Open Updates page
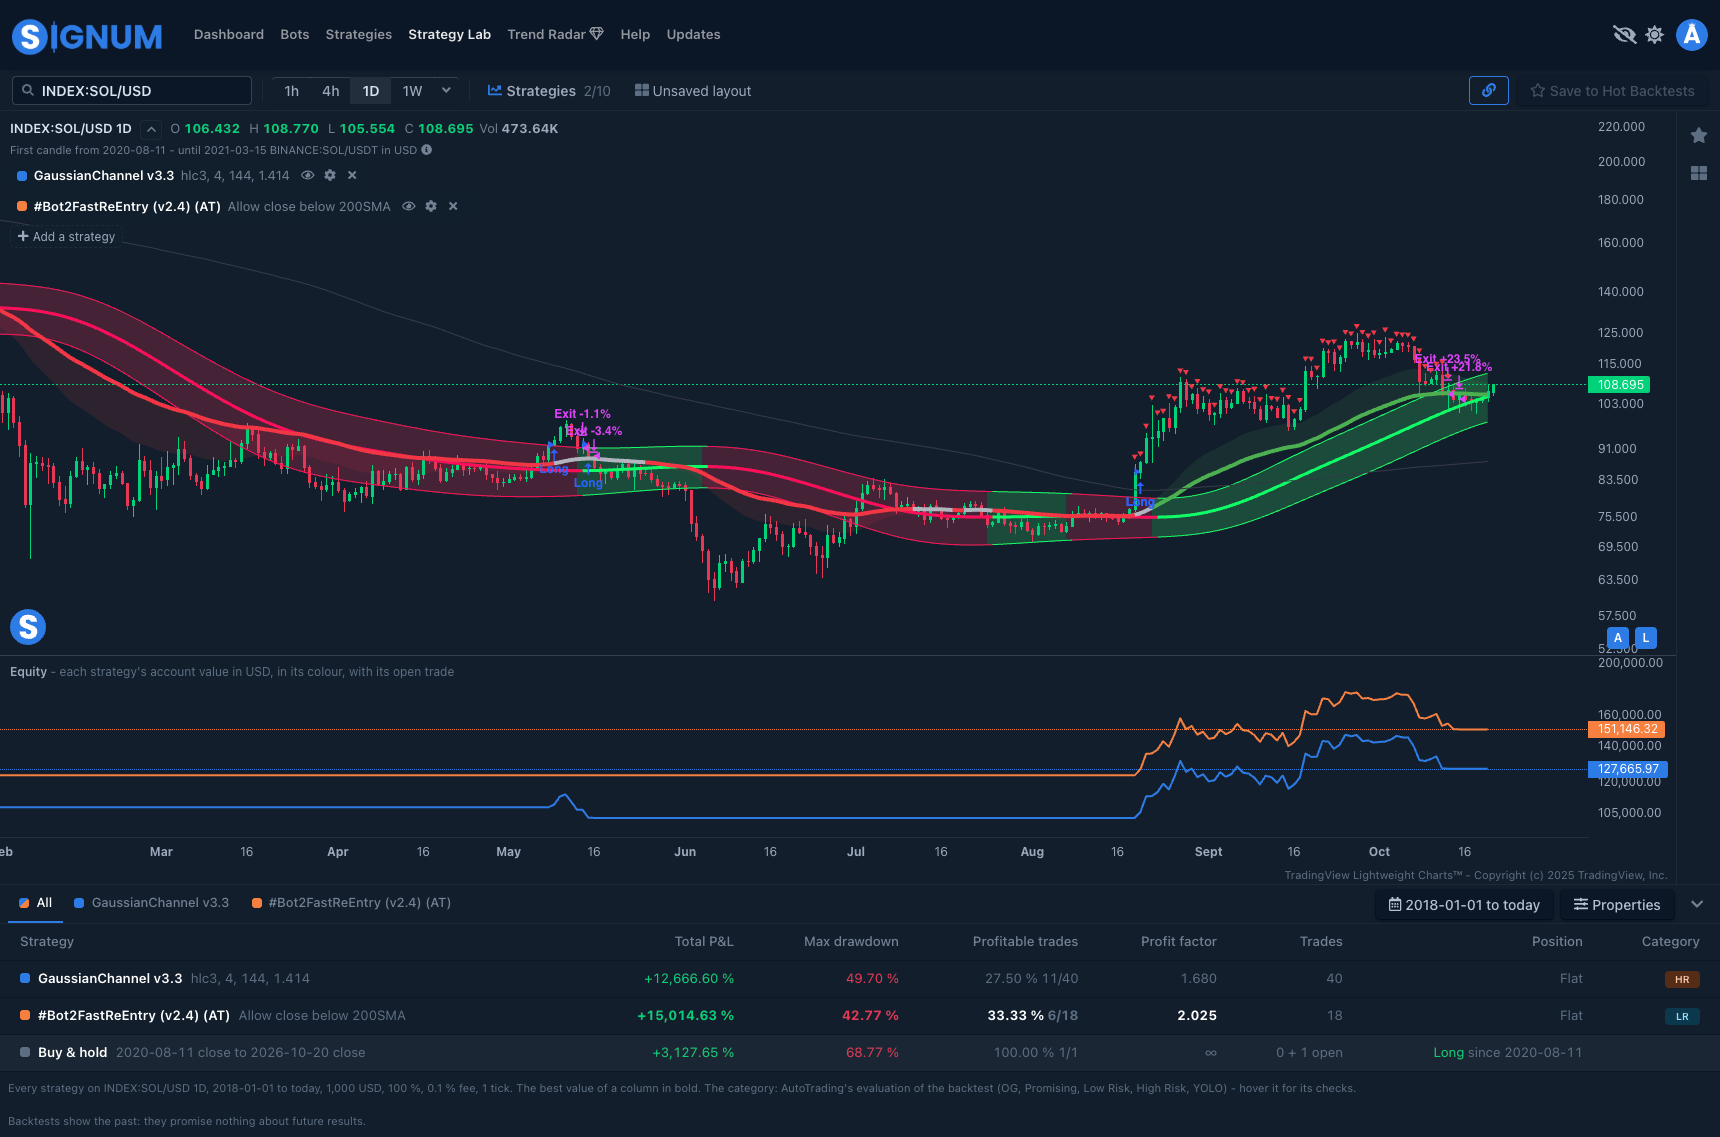The height and width of the screenshot is (1137, 1720). [694, 34]
